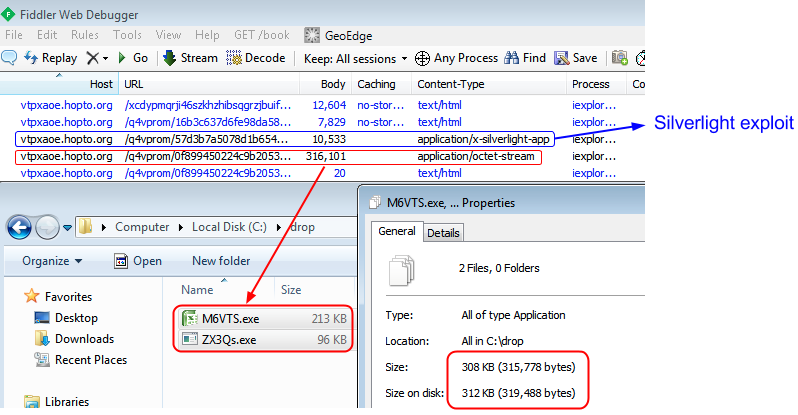Click the Any Process crosshair target
The image size is (798, 415).
click(x=456, y=58)
